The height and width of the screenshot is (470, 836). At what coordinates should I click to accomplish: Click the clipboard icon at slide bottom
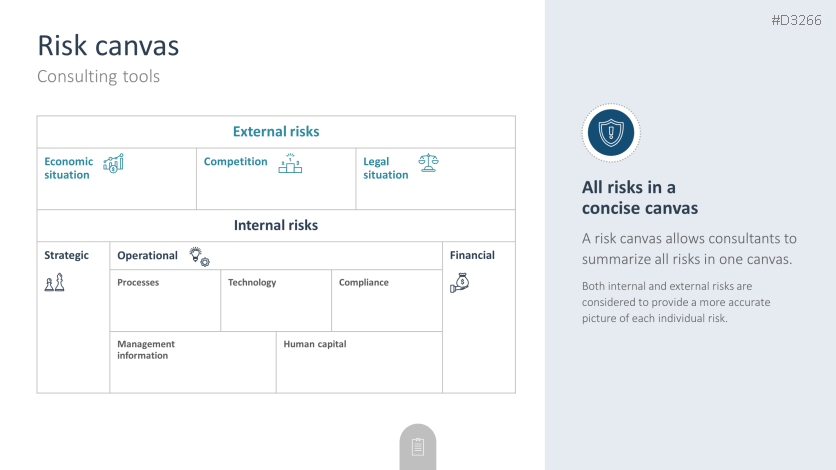click(418, 447)
